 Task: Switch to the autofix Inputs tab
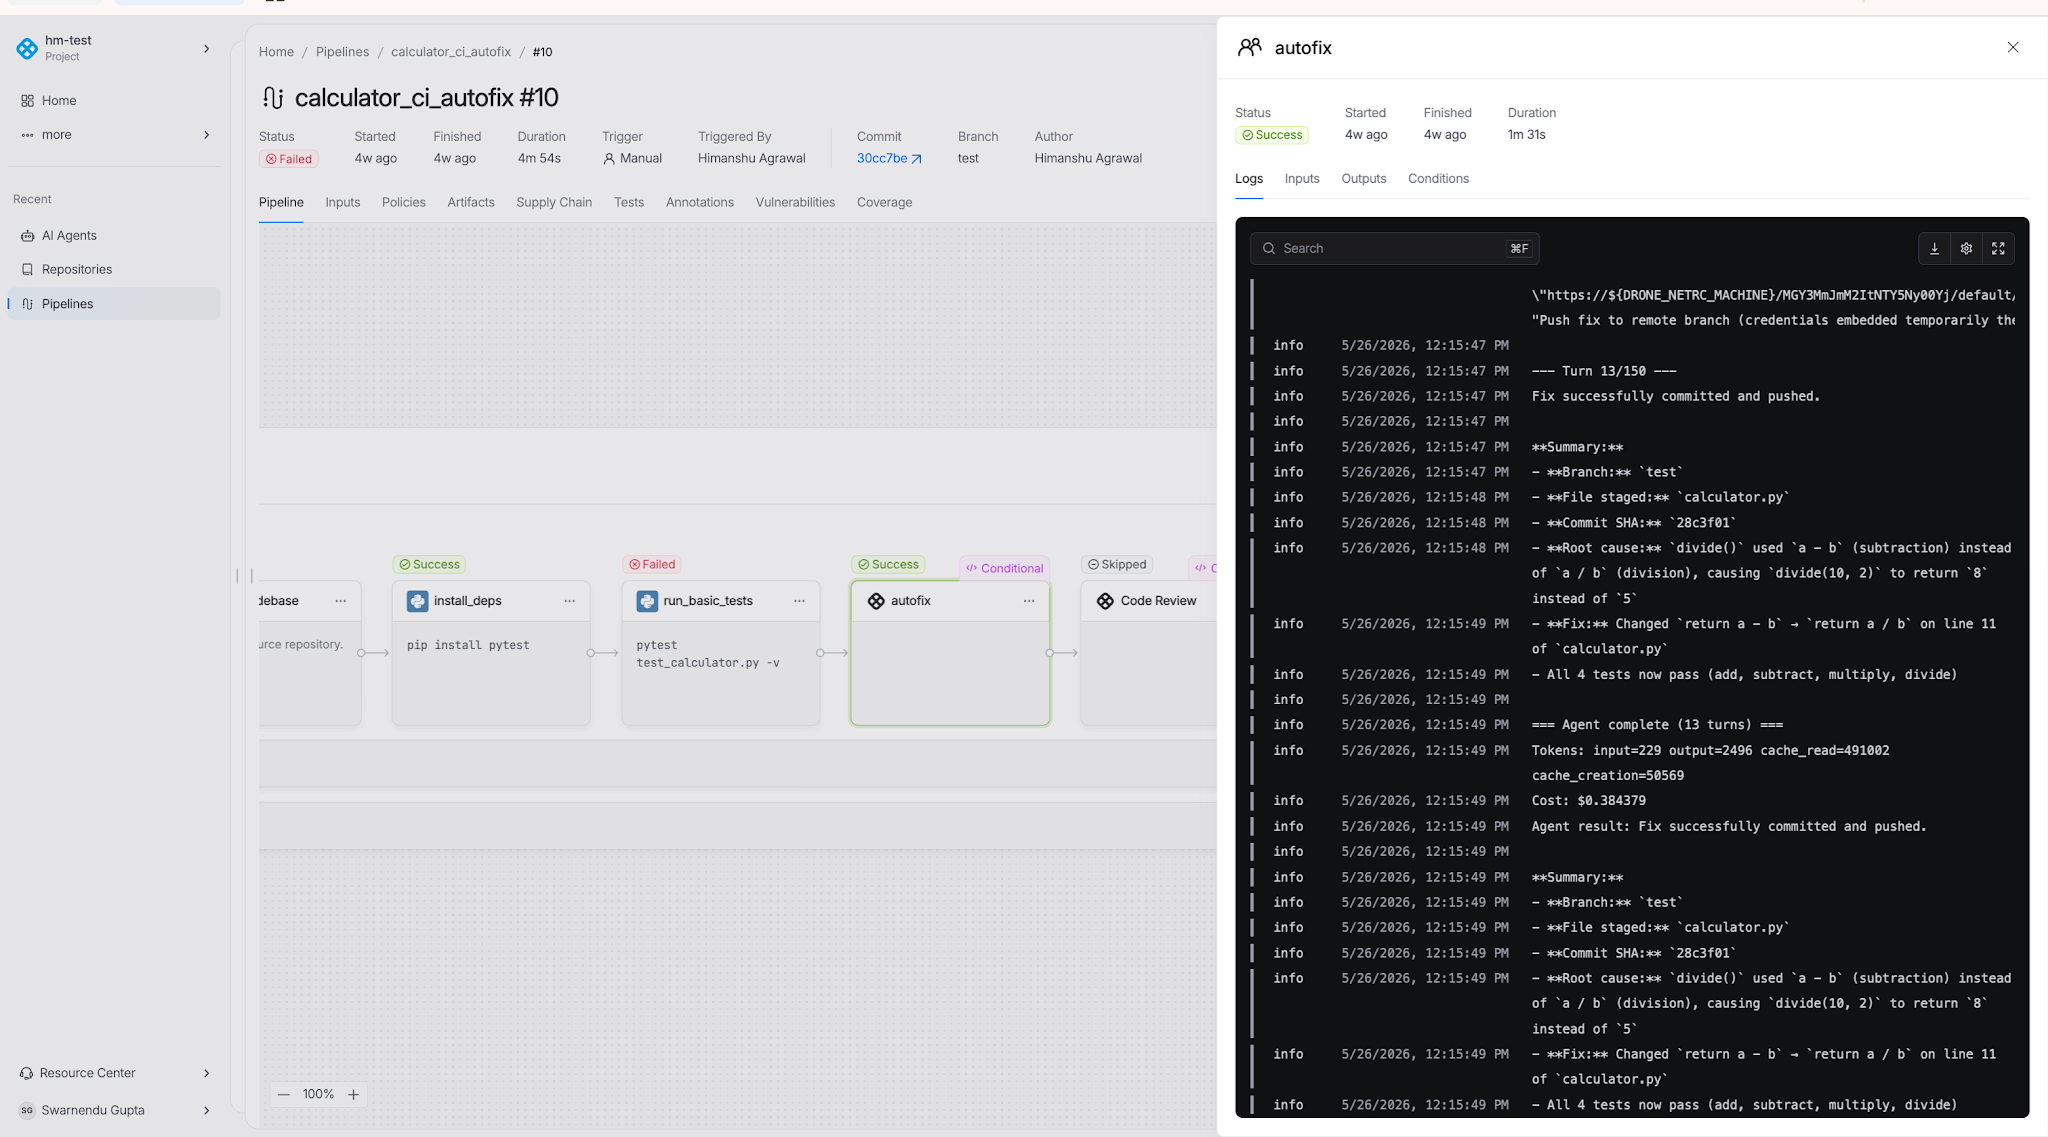point(1302,179)
